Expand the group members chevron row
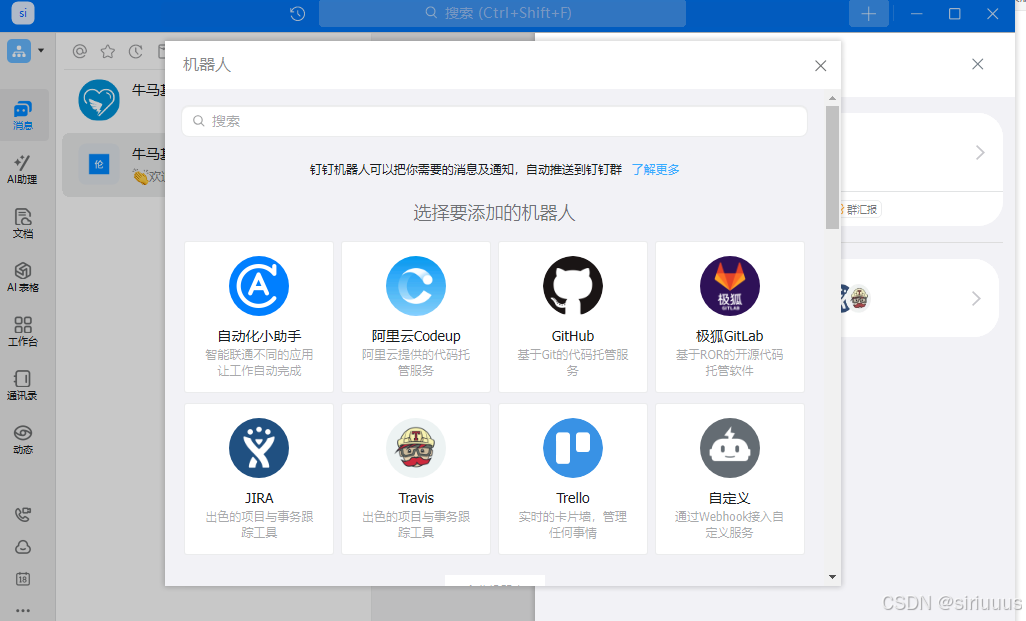This screenshot has width=1026, height=621. click(x=976, y=298)
